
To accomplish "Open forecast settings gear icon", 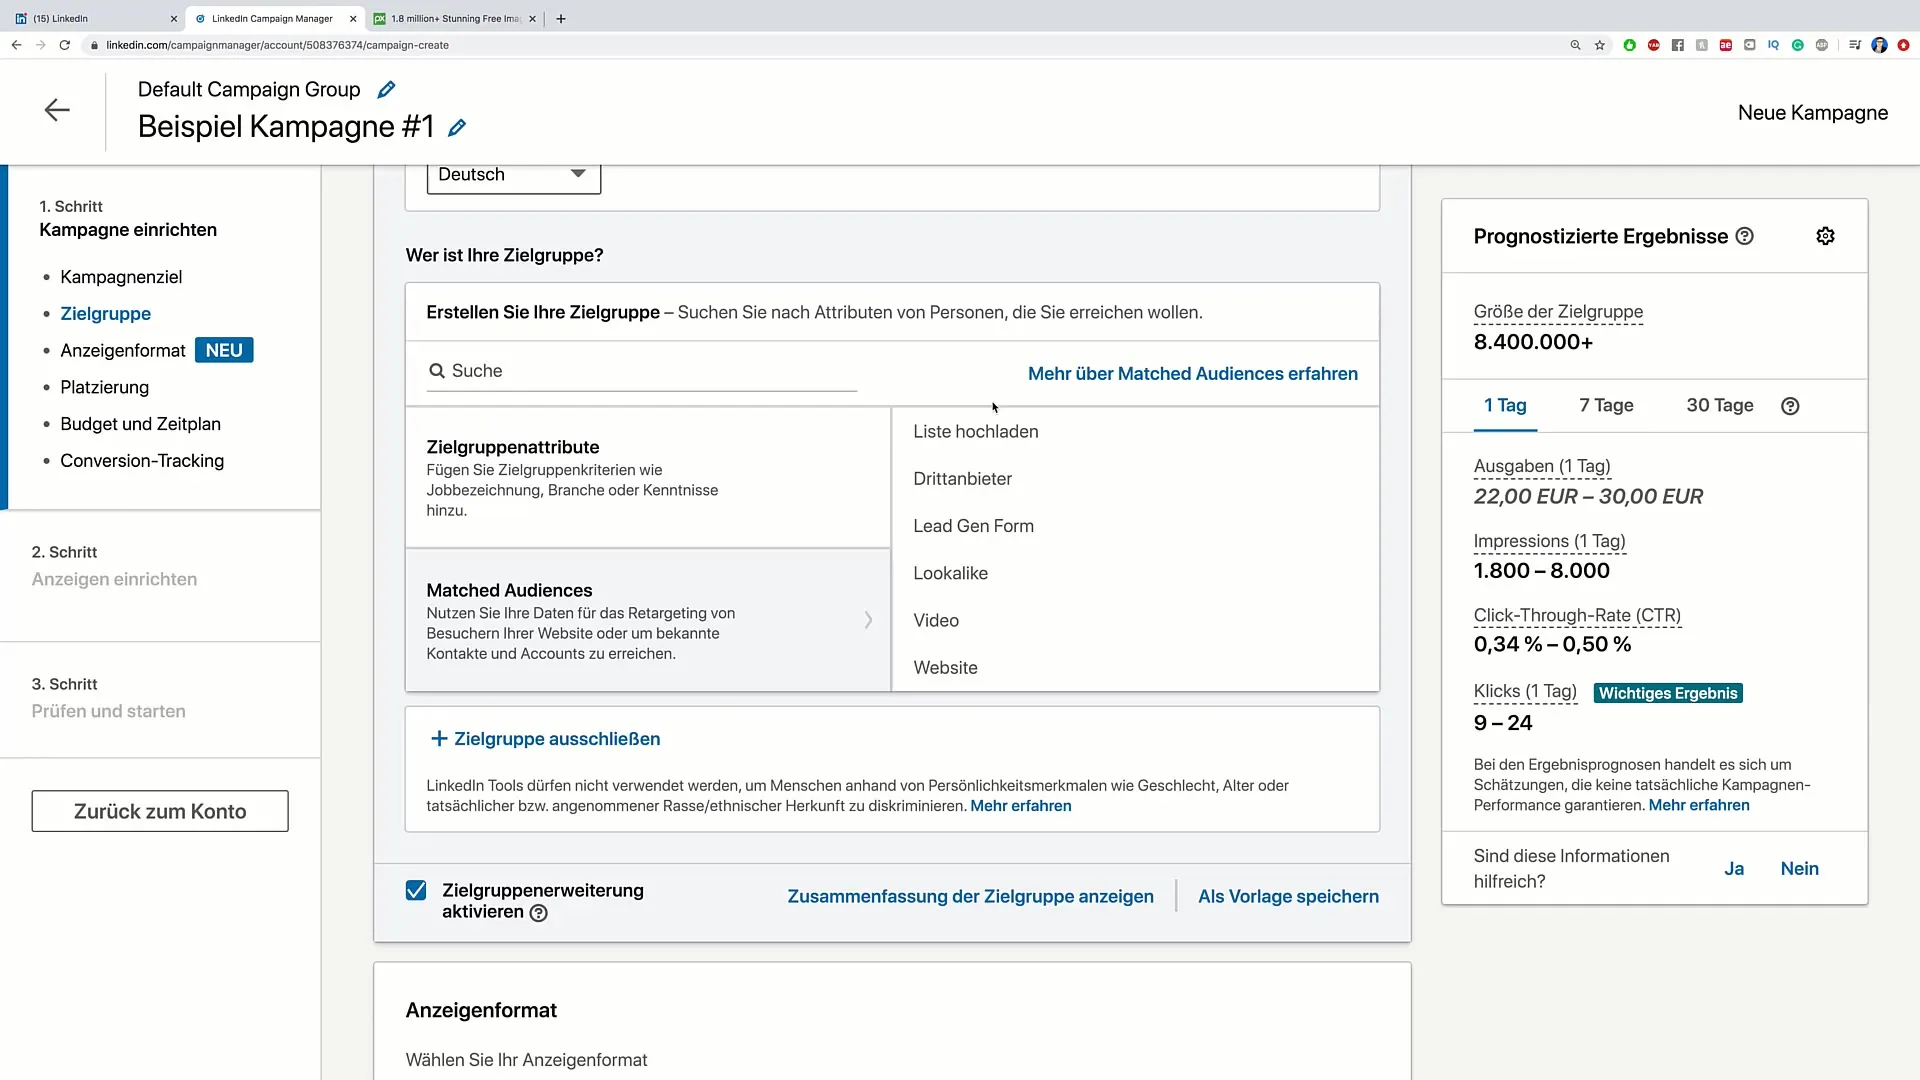I will pyautogui.click(x=1825, y=236).
